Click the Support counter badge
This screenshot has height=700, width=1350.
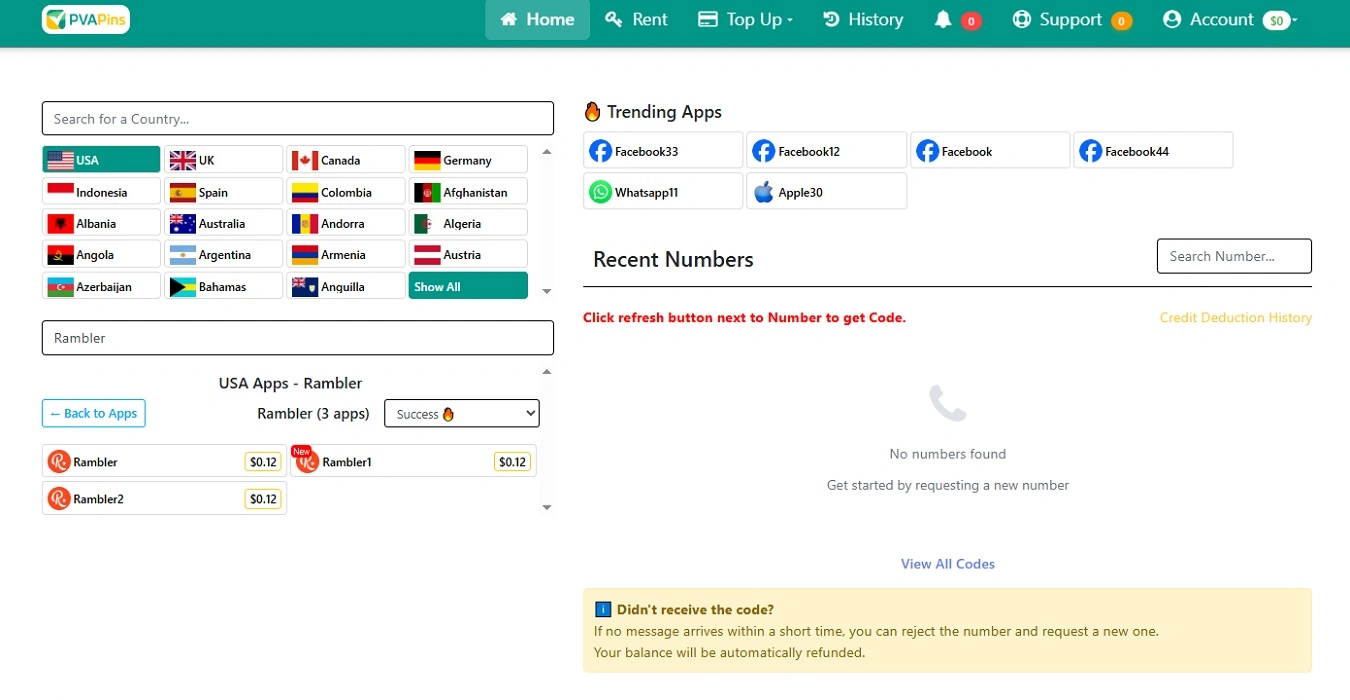[x=1121, y=20]
